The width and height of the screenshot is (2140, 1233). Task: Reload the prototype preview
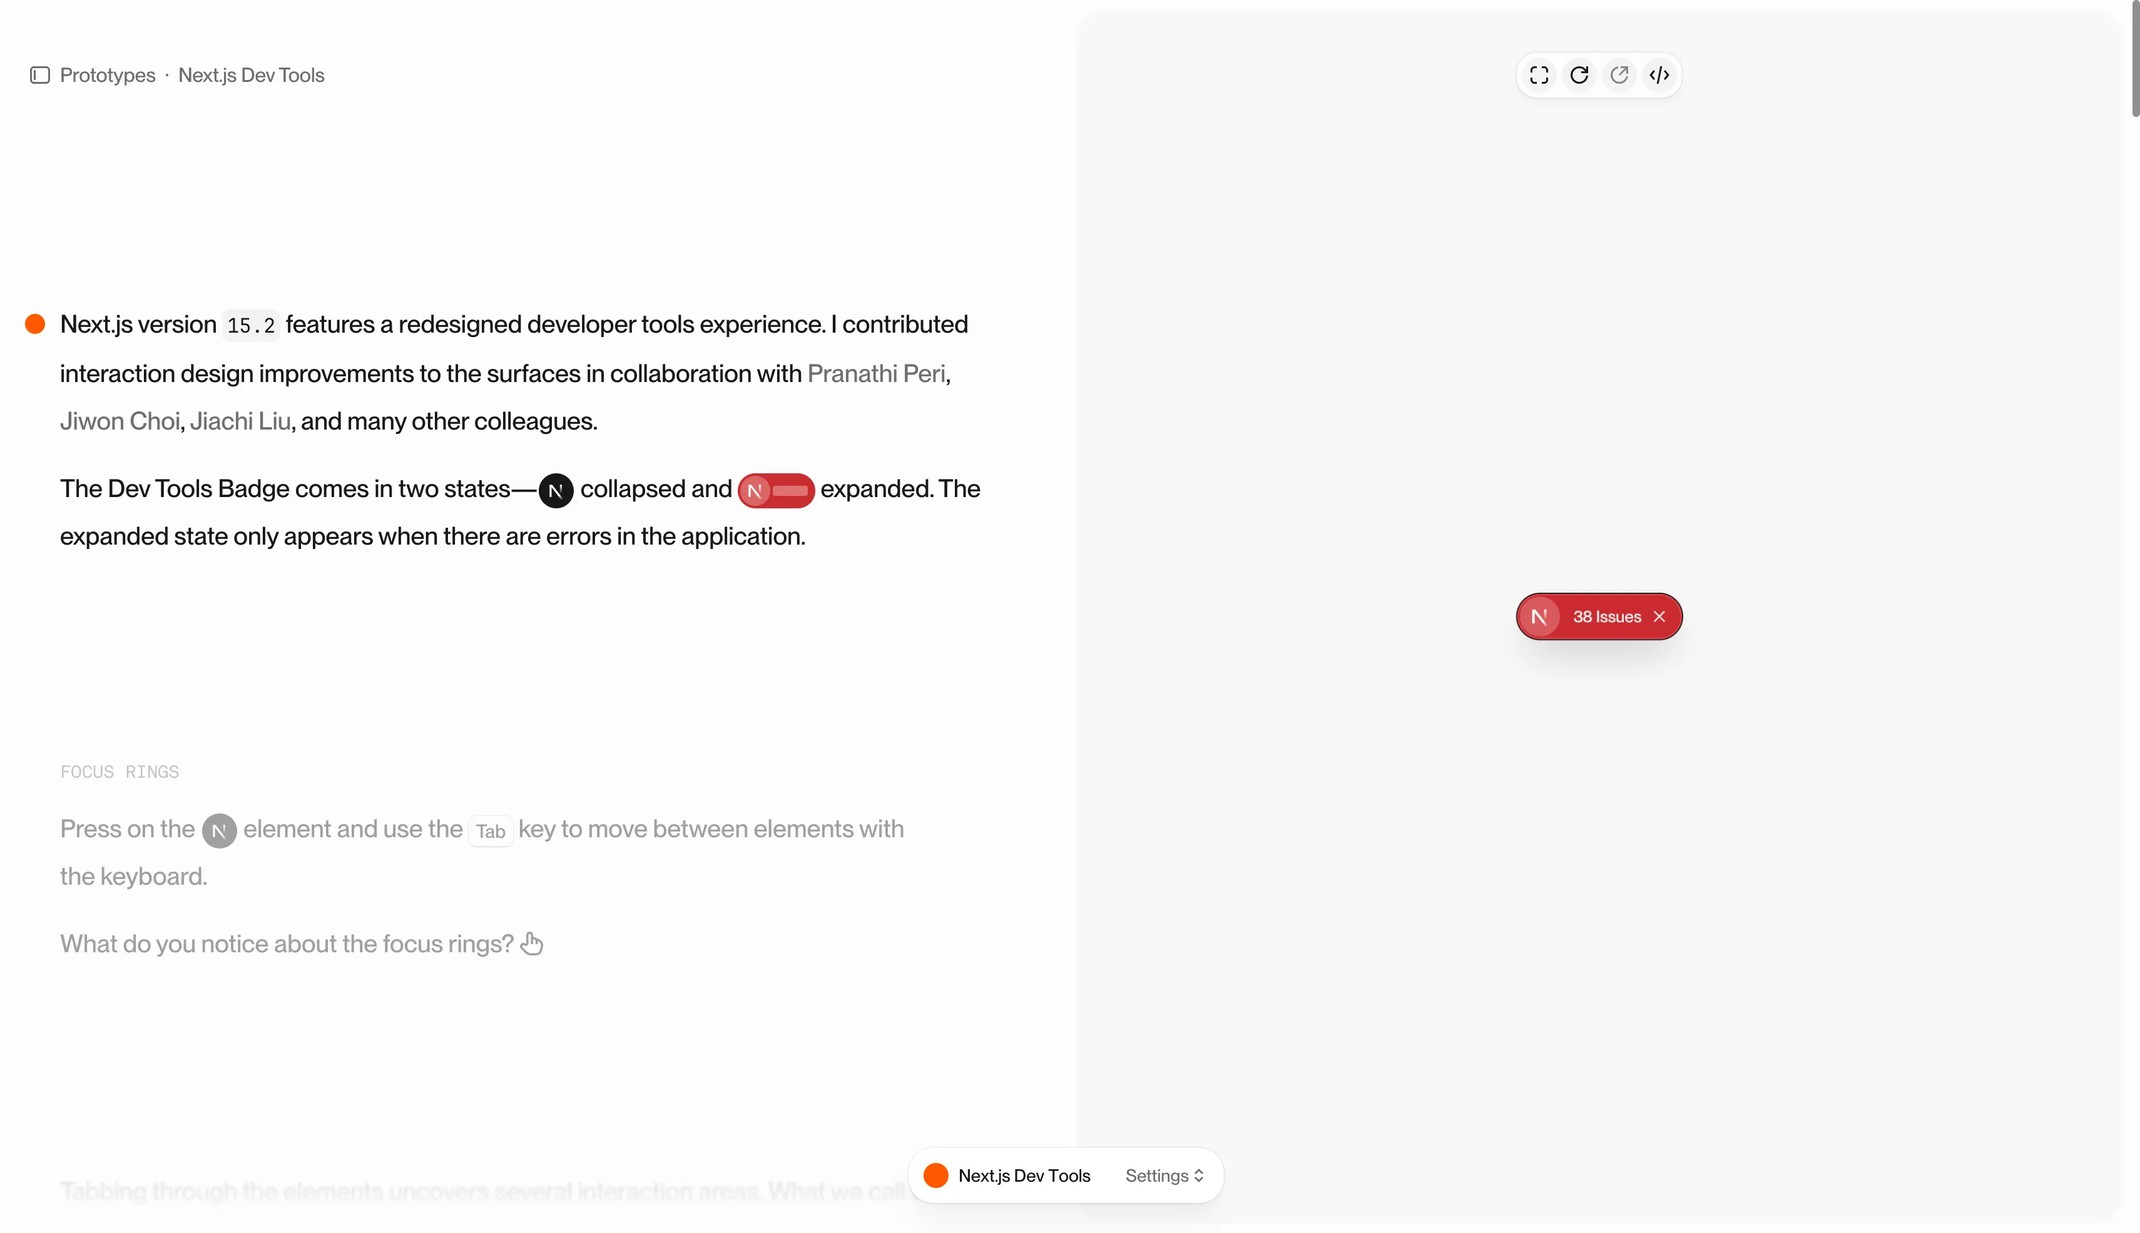[1579, 75]
